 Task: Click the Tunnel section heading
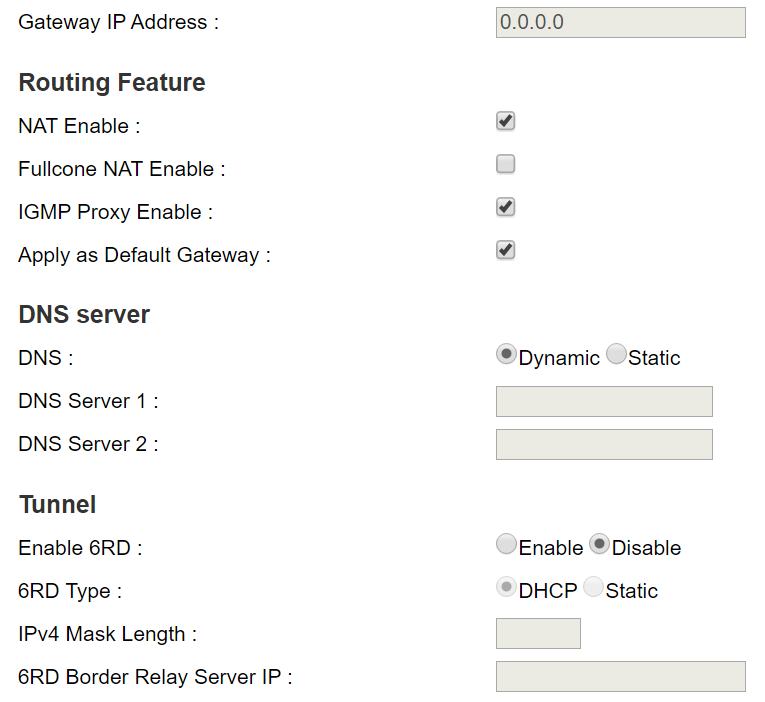click(x=57, y=505)
